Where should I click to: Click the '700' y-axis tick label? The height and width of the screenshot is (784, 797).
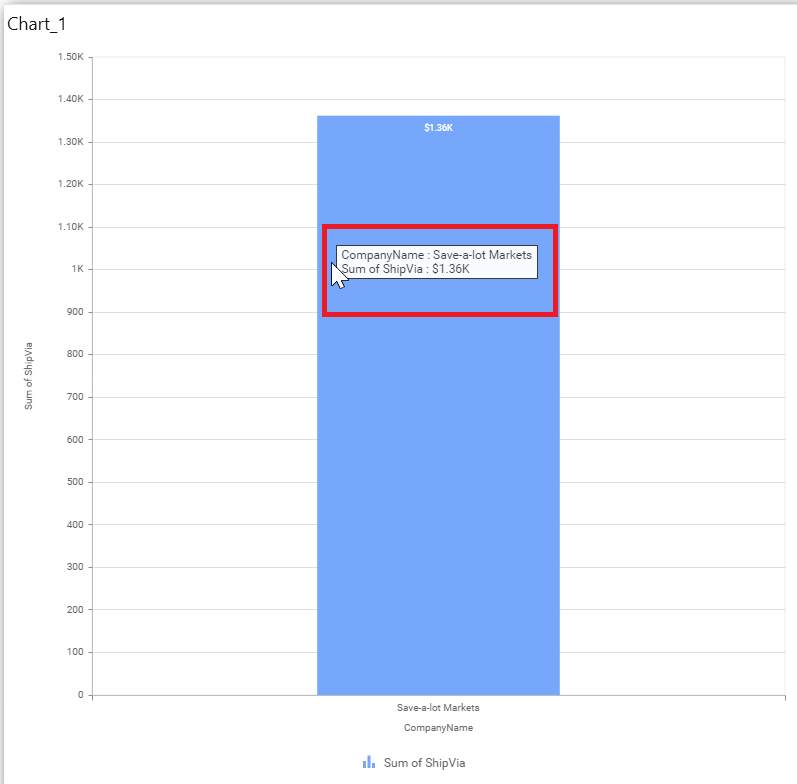click(x=75, y=397)
